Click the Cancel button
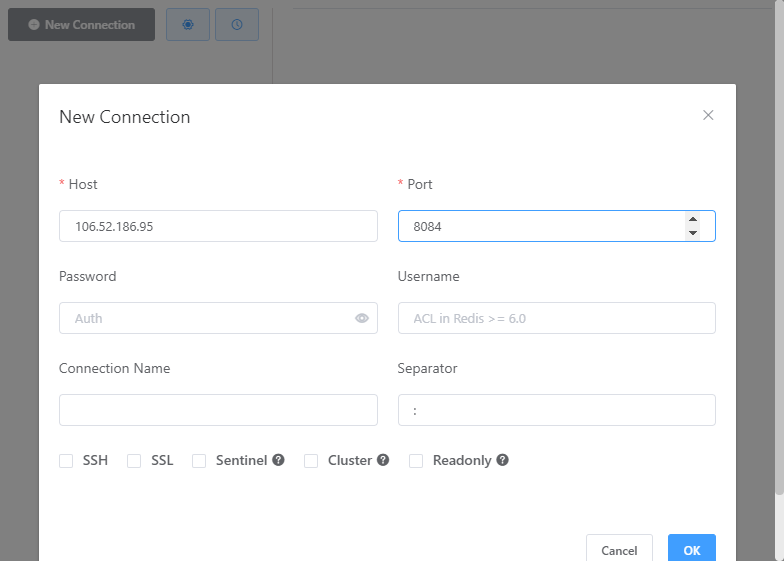The image size is (784, 561). coord(619,550)
